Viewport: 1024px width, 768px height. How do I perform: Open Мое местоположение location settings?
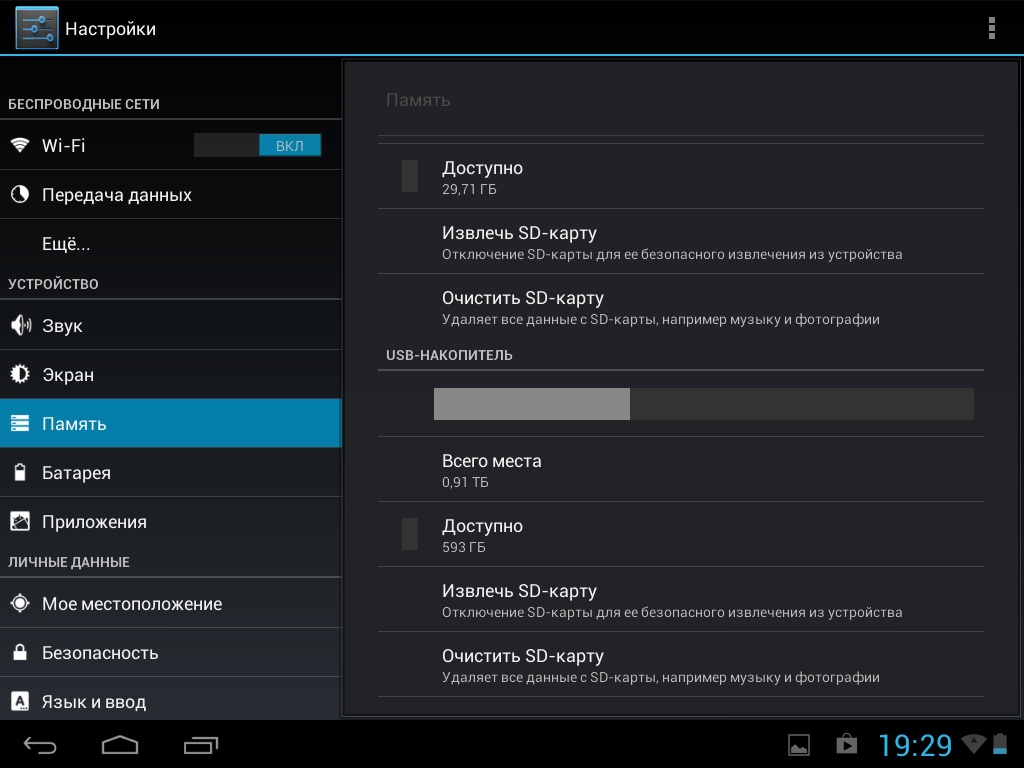pyautogui.click(x=131, y=604)
